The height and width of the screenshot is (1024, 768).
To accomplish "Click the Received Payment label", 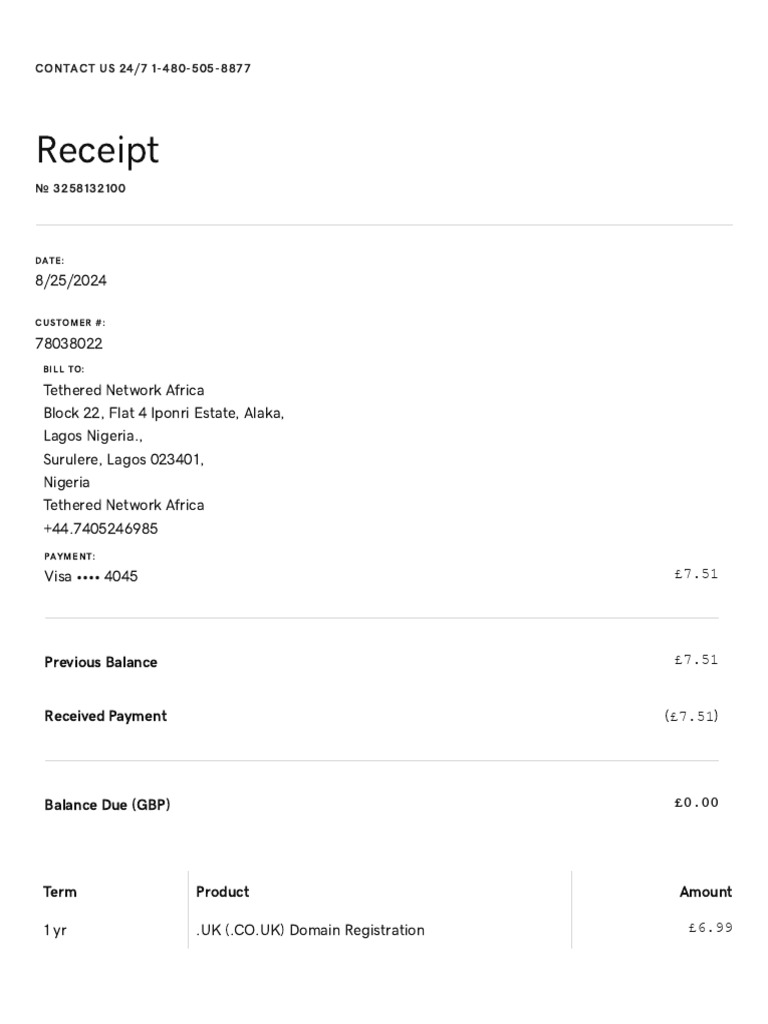I will pos(106,716).
